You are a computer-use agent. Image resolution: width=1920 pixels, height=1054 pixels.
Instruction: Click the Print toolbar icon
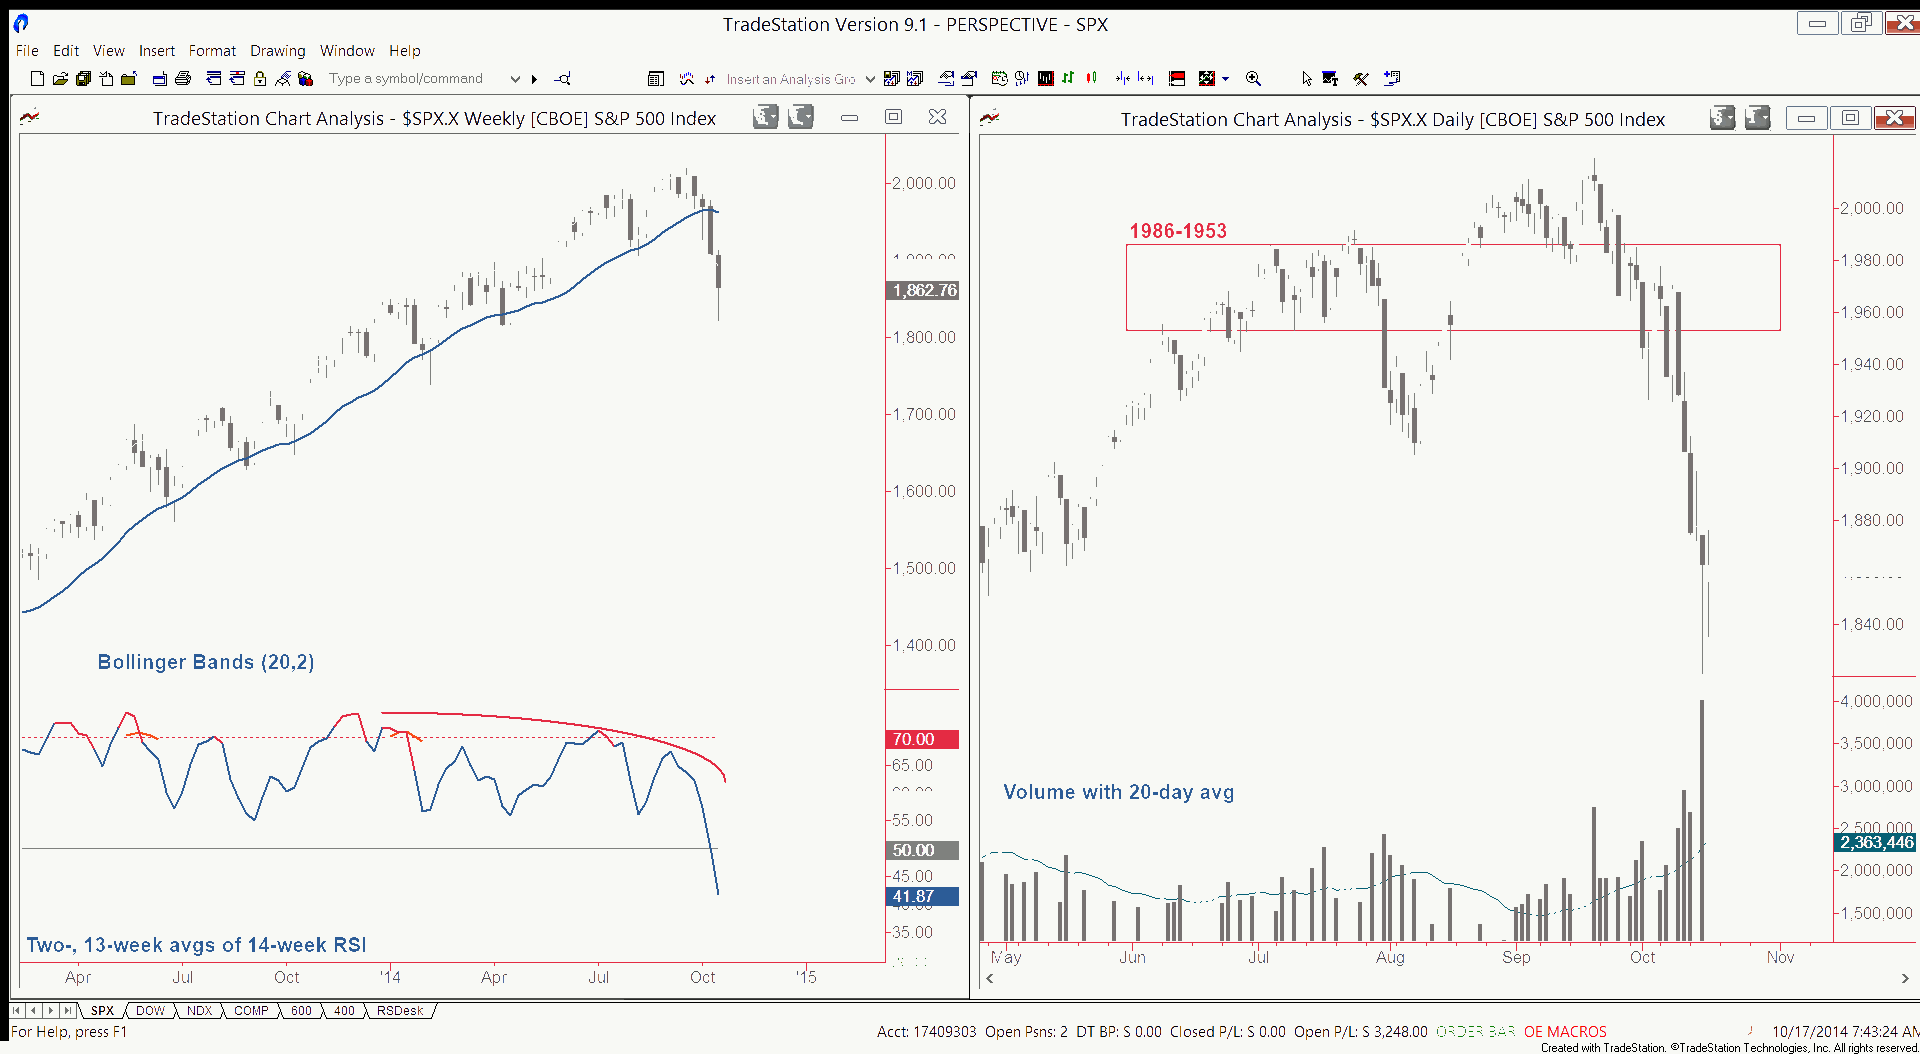pyautogui.click(x=183, y=79)
